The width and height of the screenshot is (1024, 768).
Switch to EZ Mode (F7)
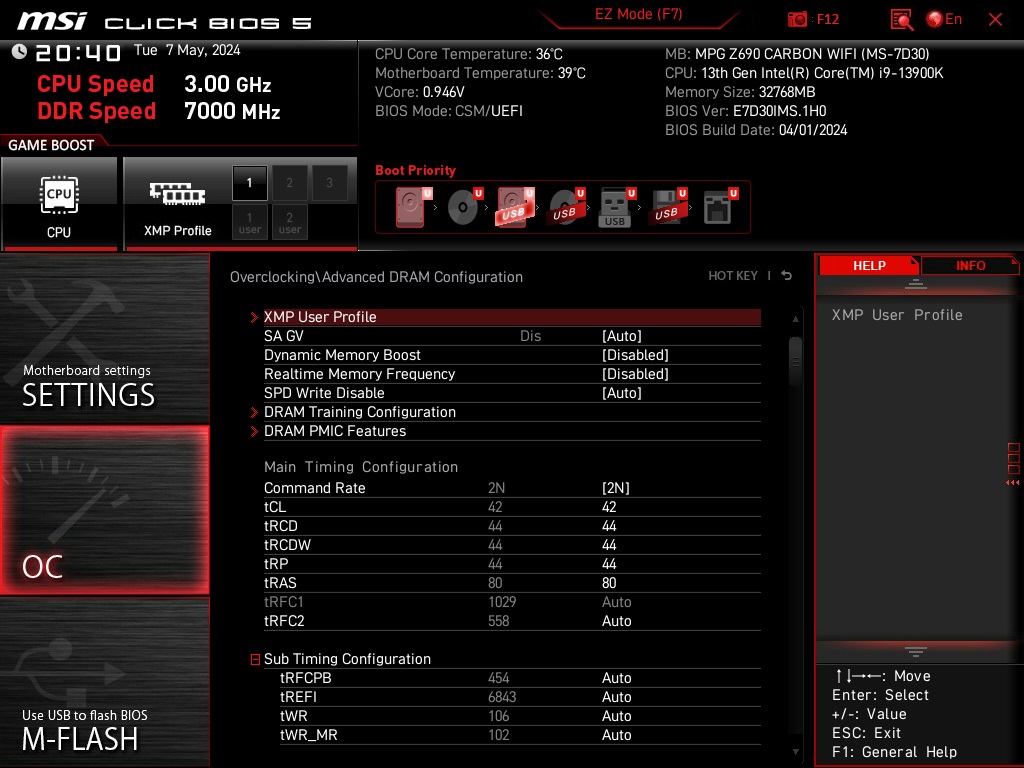[638, 14]
